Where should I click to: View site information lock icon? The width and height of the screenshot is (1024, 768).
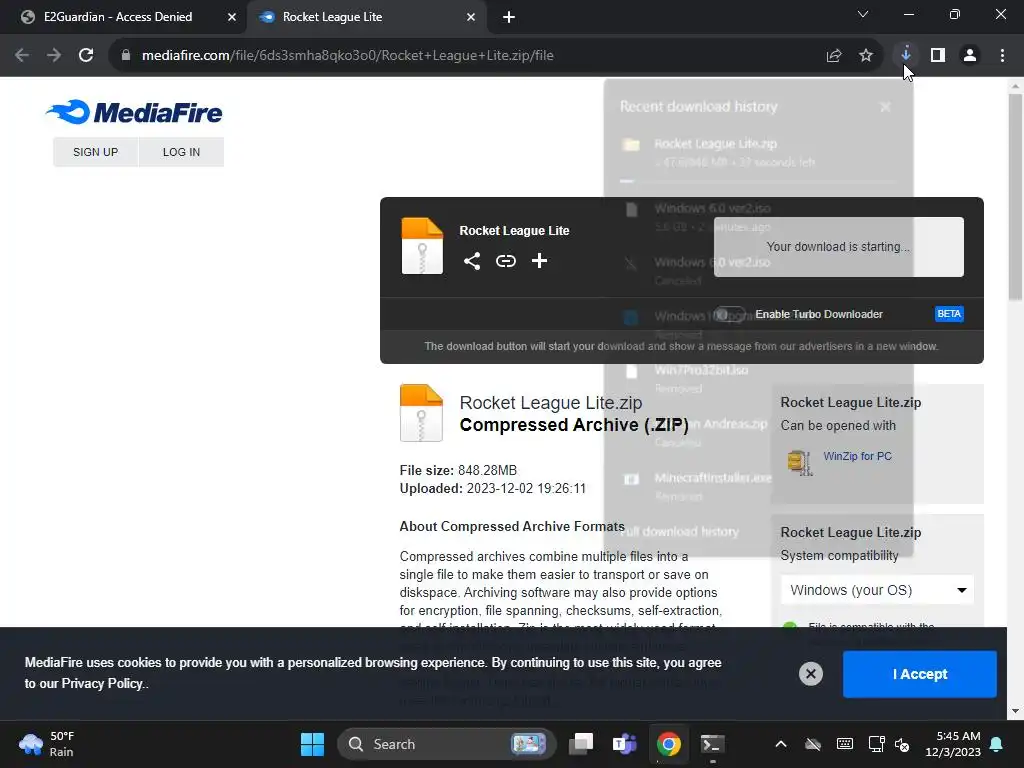[126, 56]
